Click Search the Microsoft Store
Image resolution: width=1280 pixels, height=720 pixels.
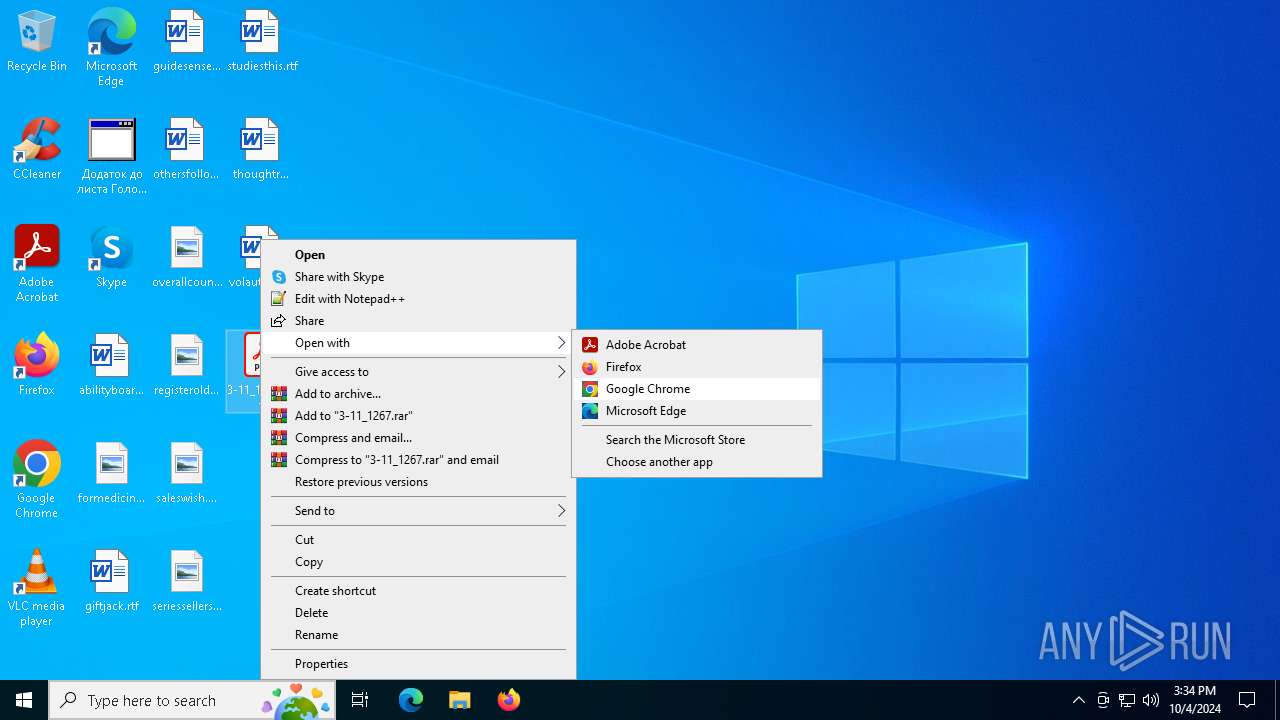coord(697,440)
